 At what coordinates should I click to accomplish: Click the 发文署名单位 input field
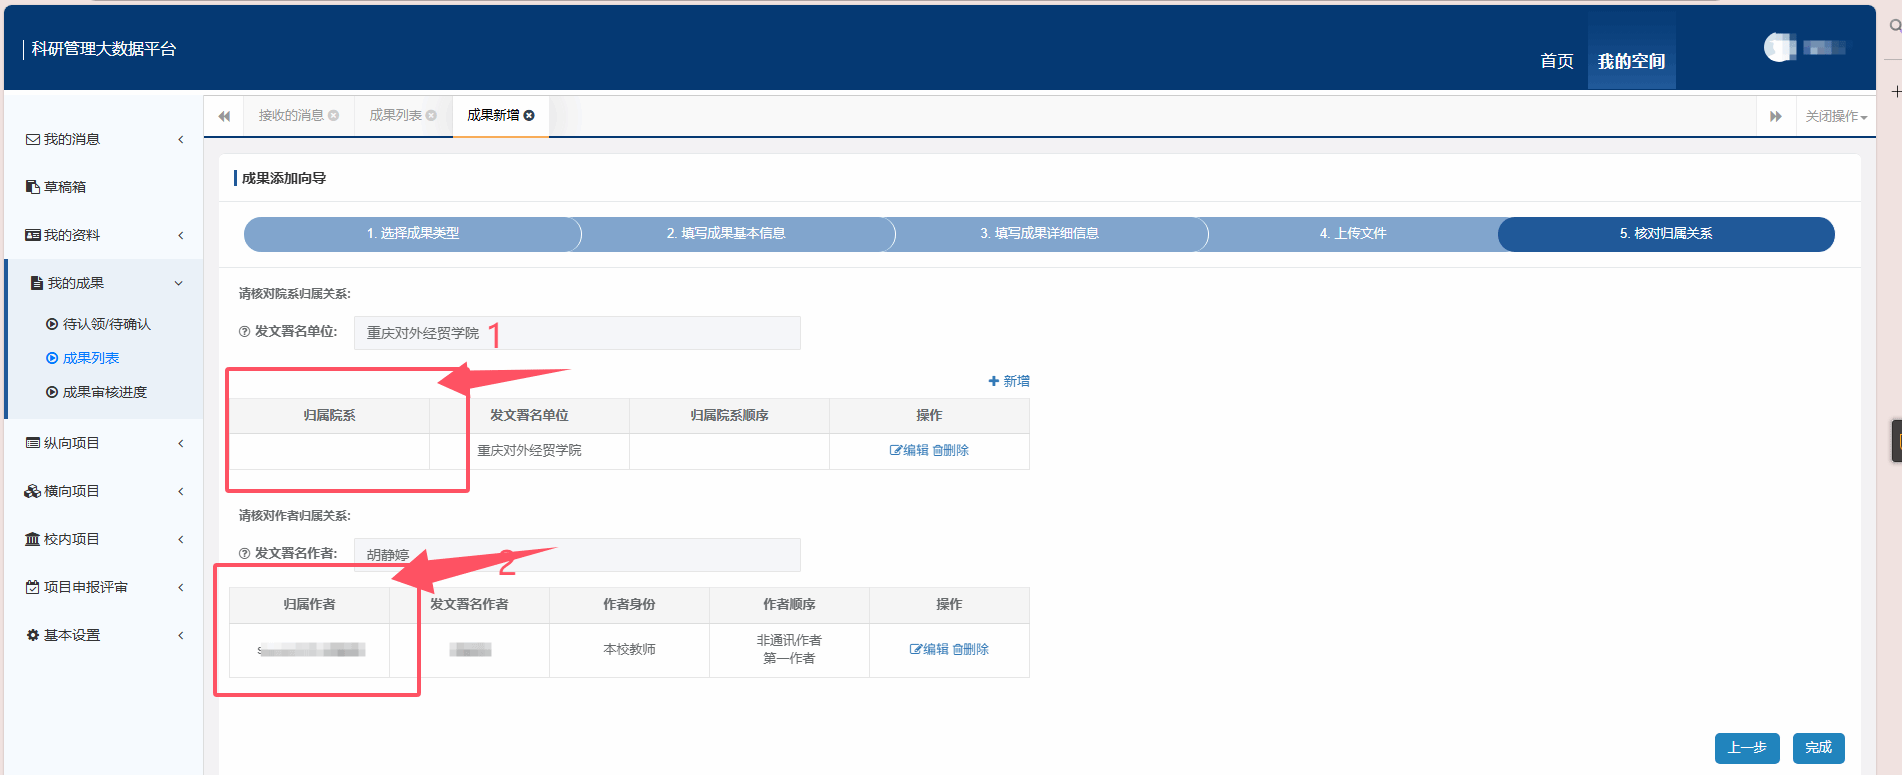tap(577, 333)
